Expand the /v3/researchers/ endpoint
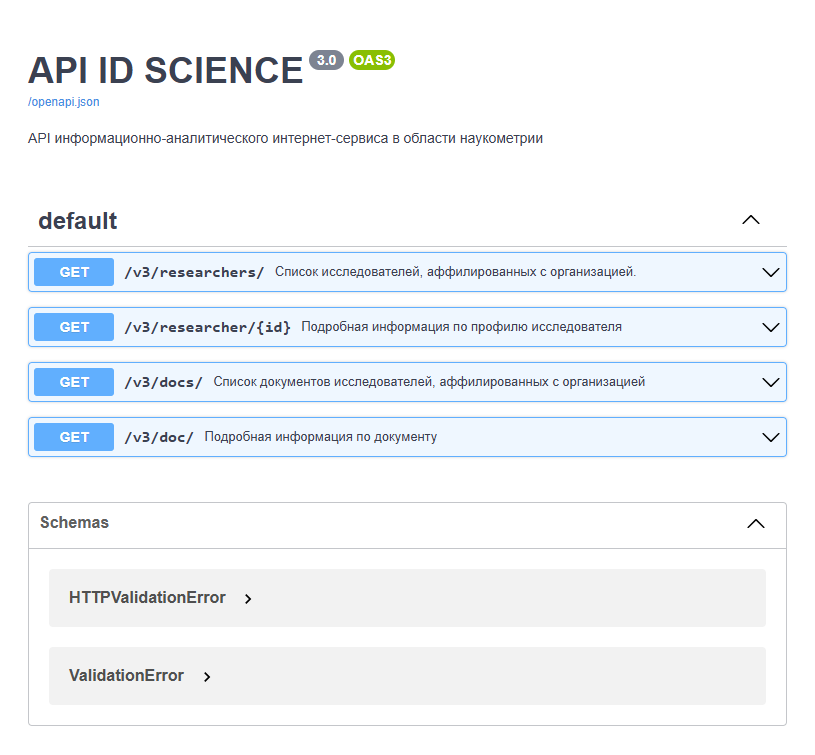Viewport: 815px width, 755px height. click(x=770, y=271)
